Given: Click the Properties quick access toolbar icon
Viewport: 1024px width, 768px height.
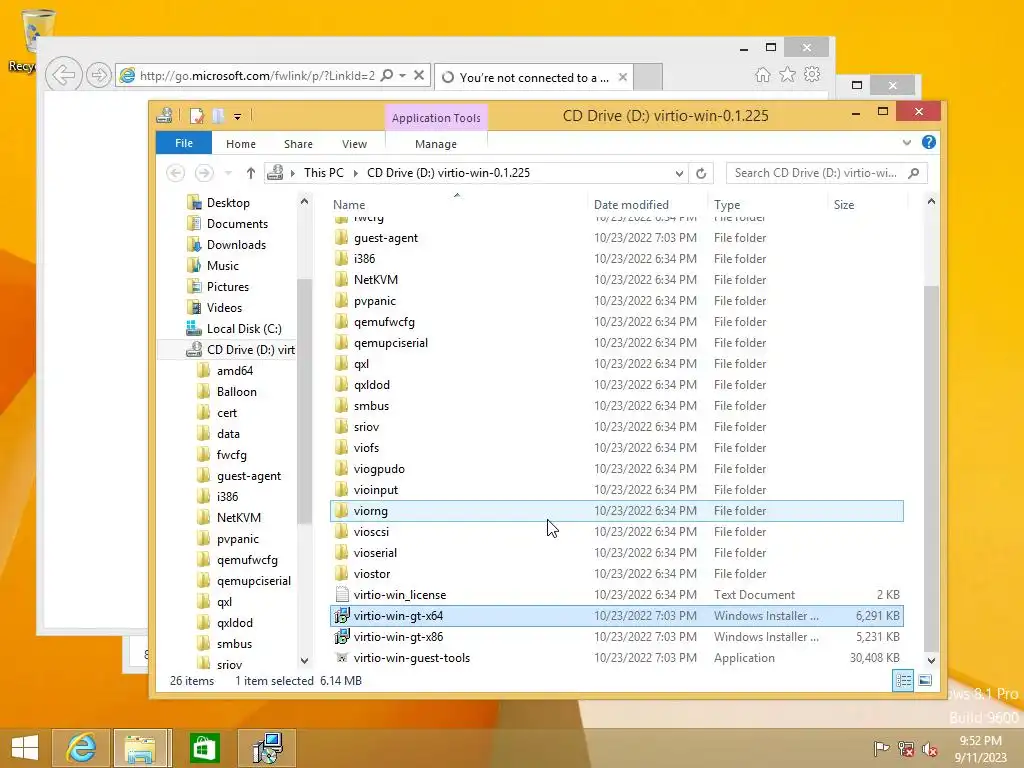Looking at the screenshot, I should (197, 116).
